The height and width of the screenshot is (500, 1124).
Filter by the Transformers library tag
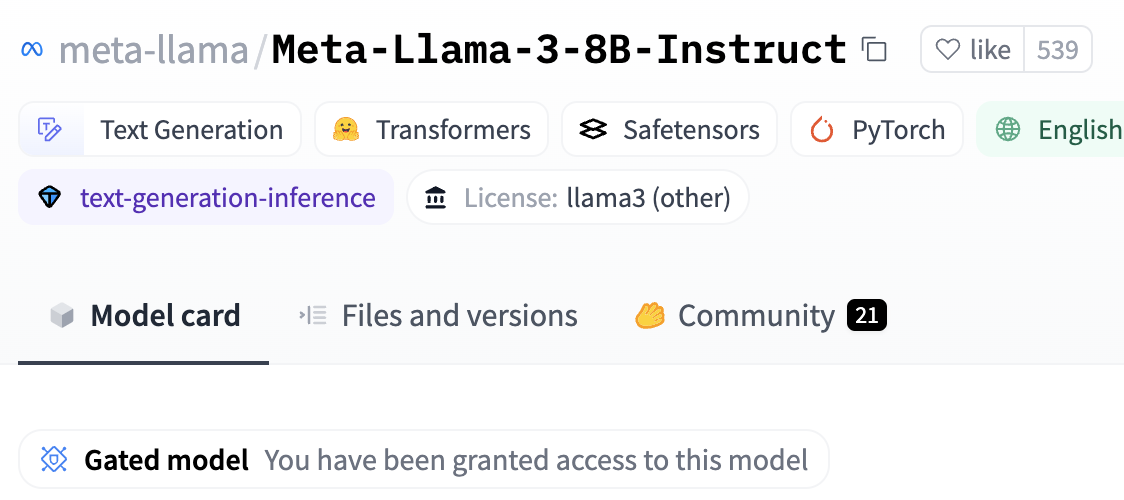coord(453,130)
